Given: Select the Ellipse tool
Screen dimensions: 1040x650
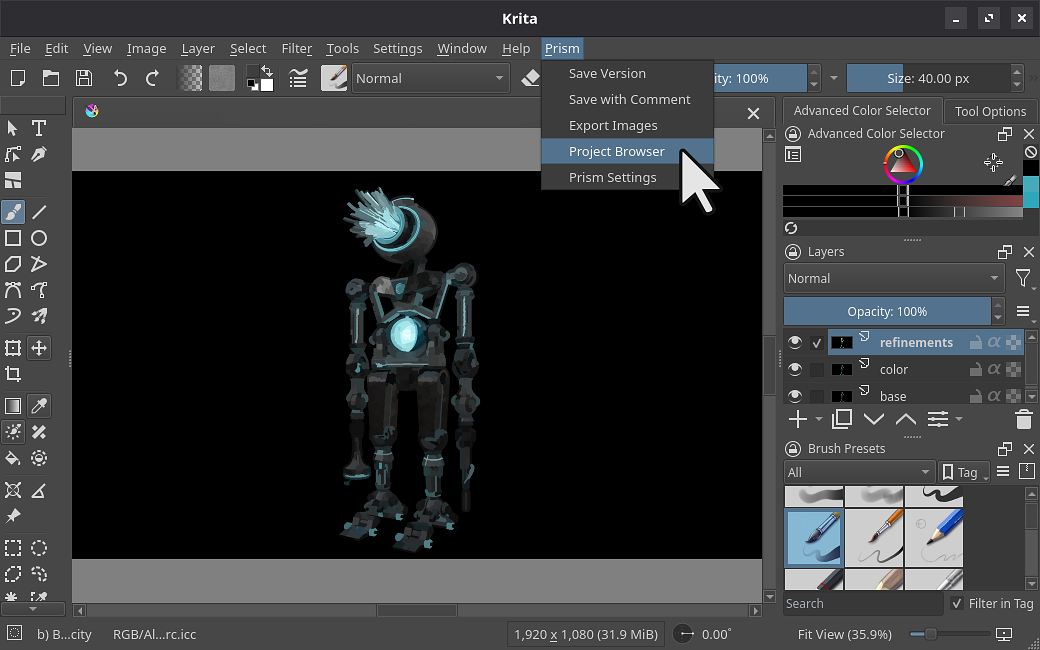Looking at the screenshot, I should 39,238.
